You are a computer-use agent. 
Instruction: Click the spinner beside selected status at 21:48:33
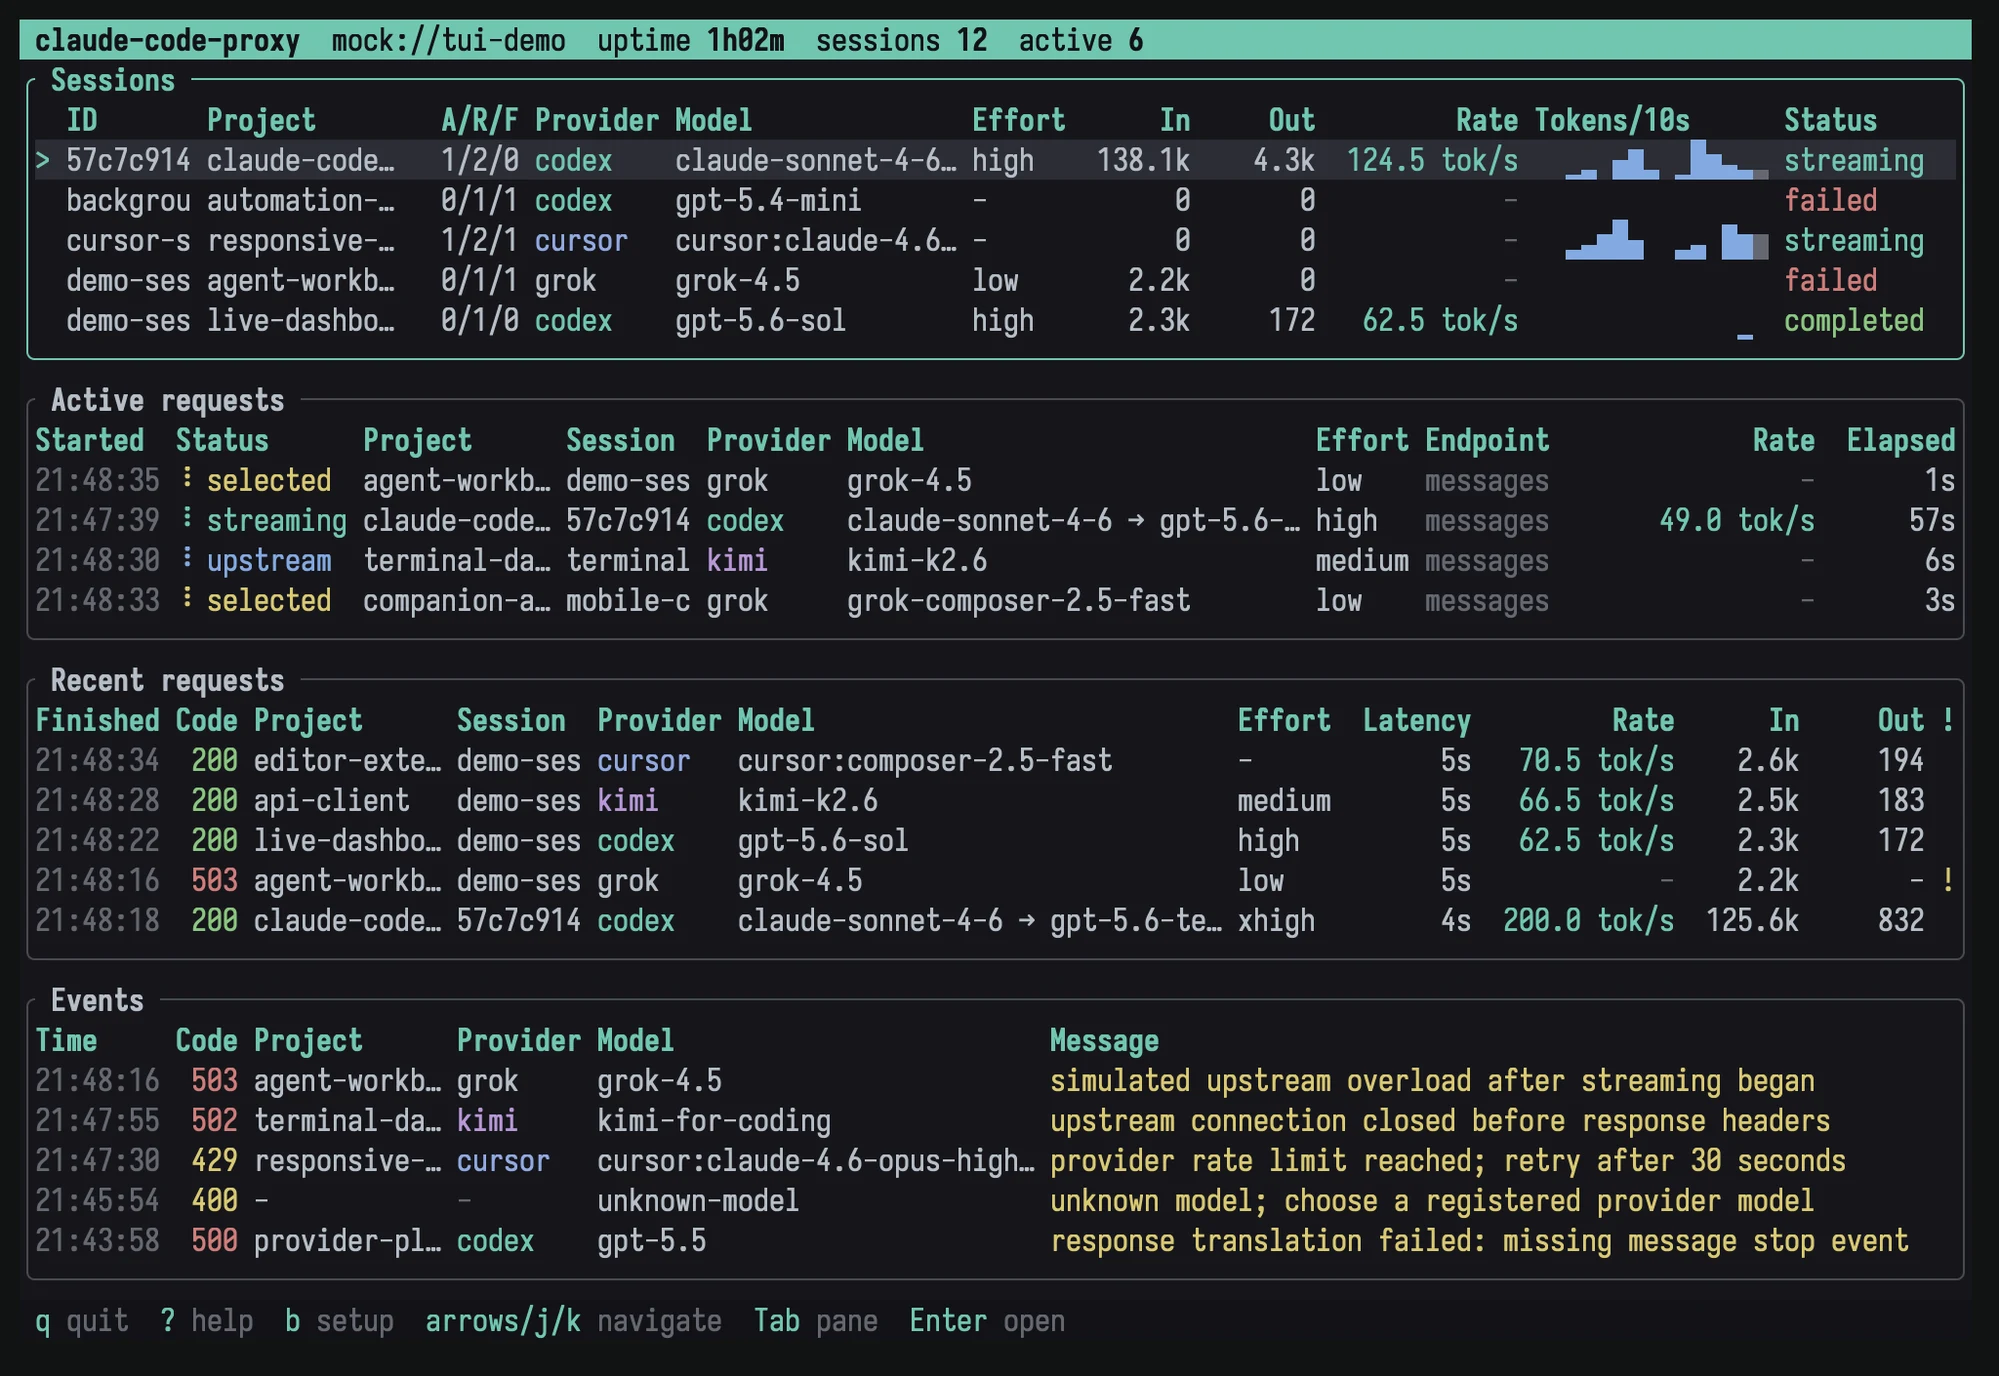click(187, 599)
